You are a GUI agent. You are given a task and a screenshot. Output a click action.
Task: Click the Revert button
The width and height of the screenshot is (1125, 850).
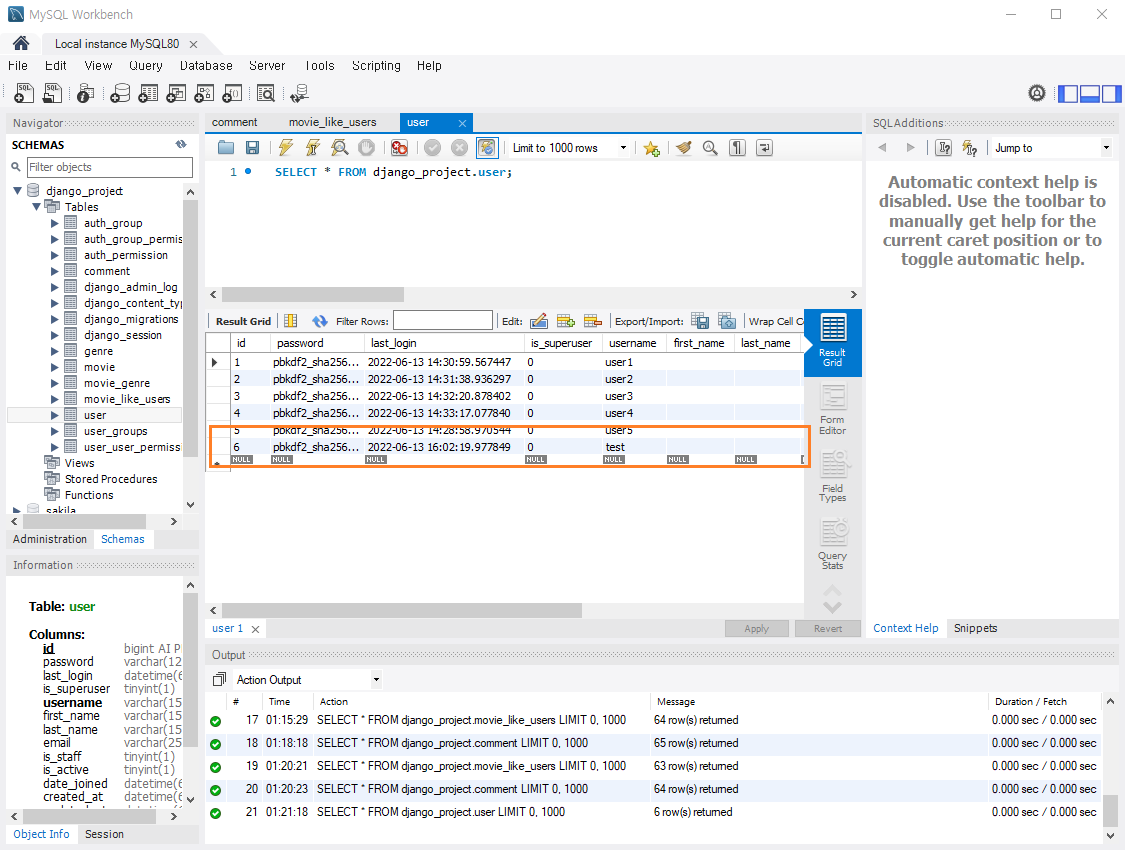coord(828,628)
